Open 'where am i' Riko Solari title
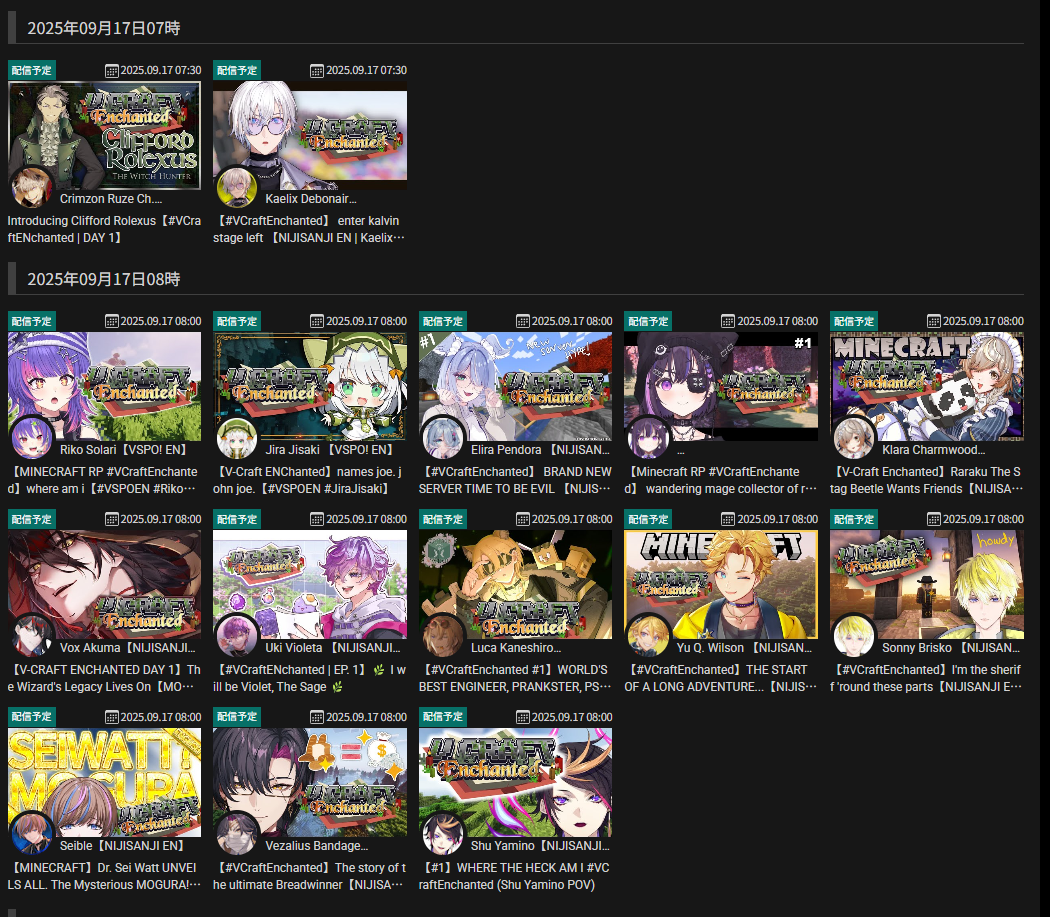This screenshot has height=917, width=1050. point(104,480)
